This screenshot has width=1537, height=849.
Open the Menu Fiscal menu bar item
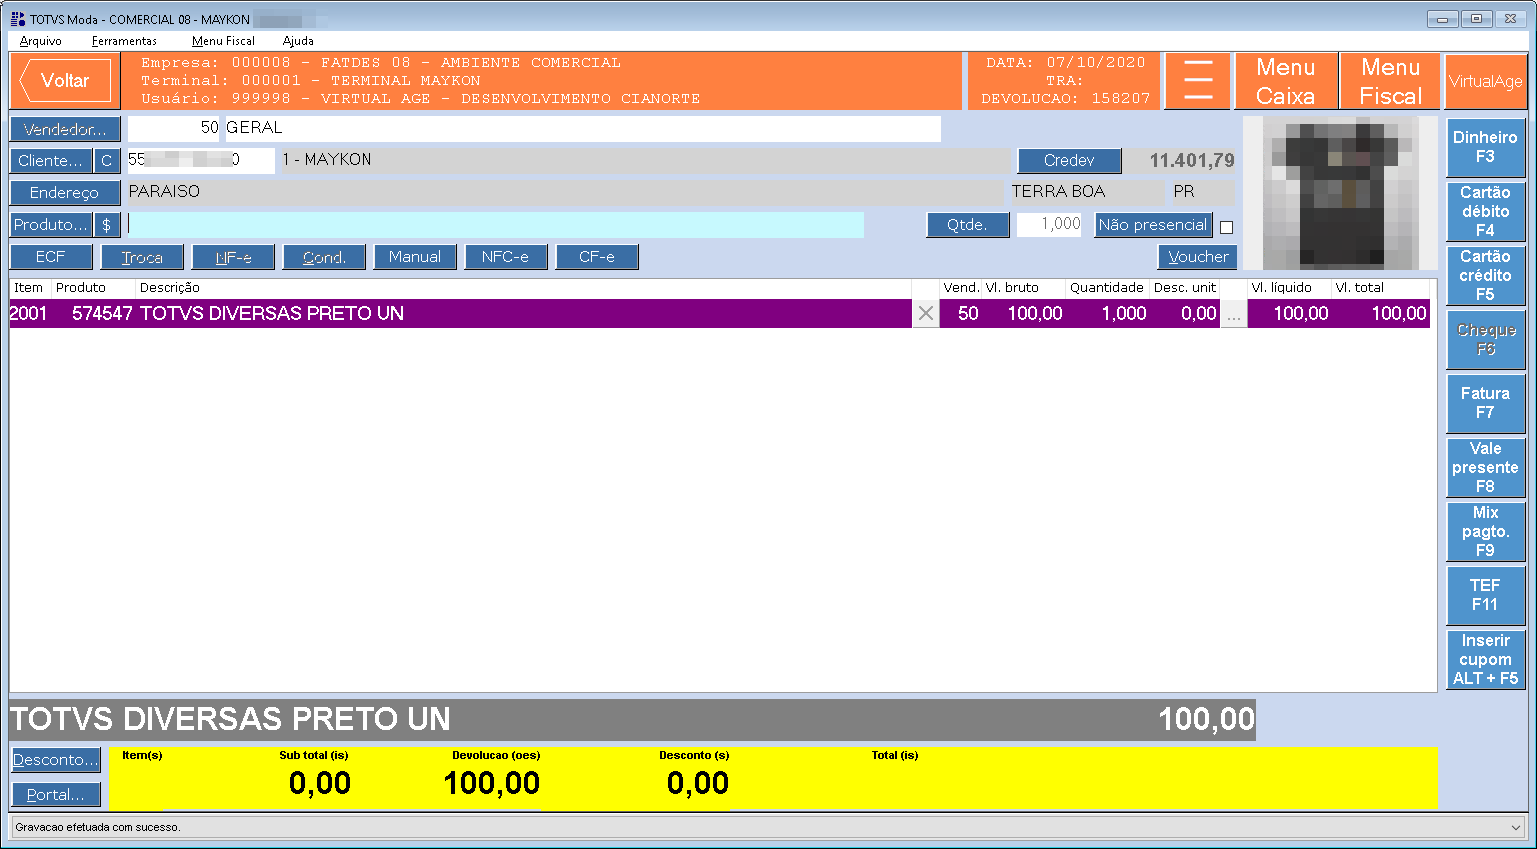point(223,41)
